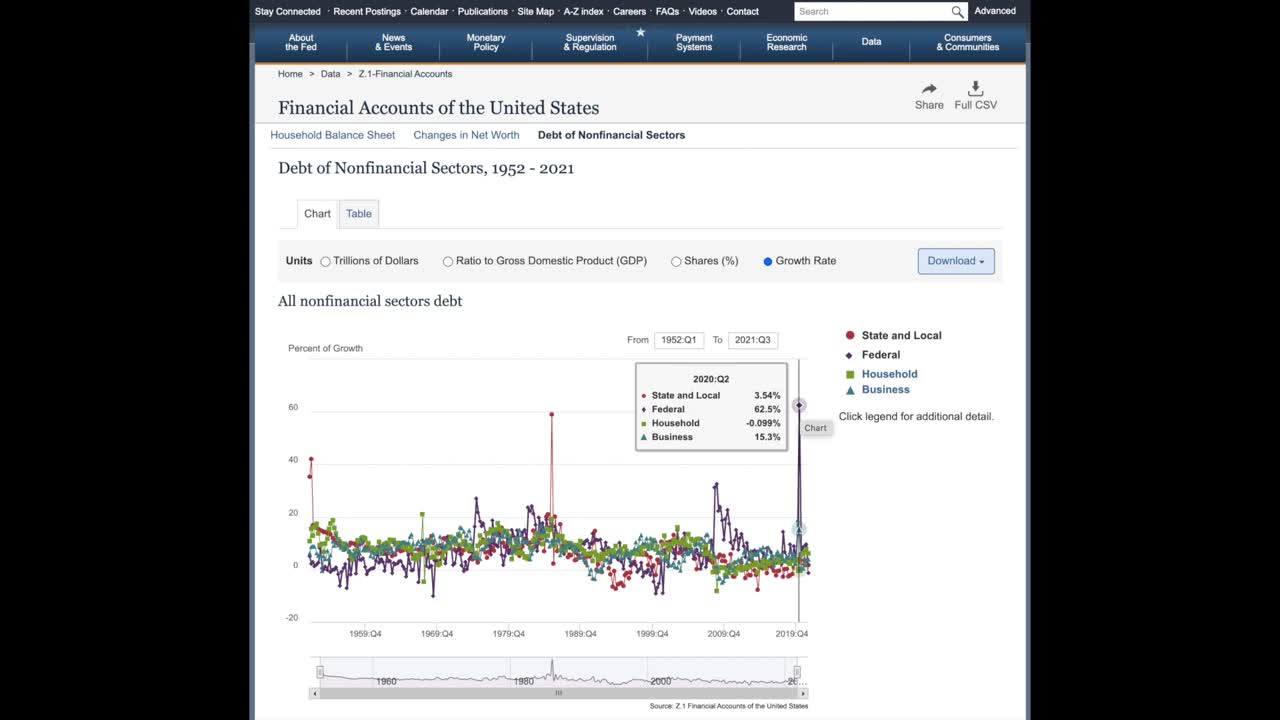Open Payment Systems menu
Viewport: 1280px width, 720px height.
[x=694, y=42]
